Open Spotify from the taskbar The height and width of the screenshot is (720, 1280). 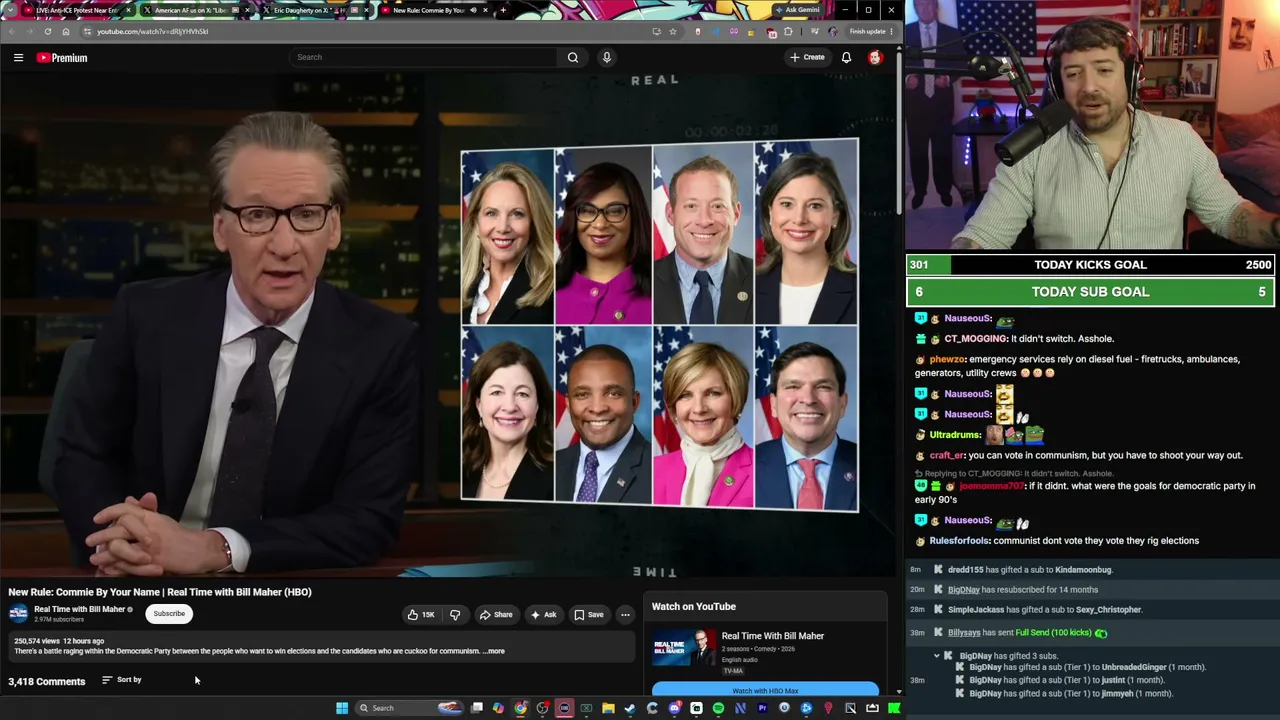718,708
